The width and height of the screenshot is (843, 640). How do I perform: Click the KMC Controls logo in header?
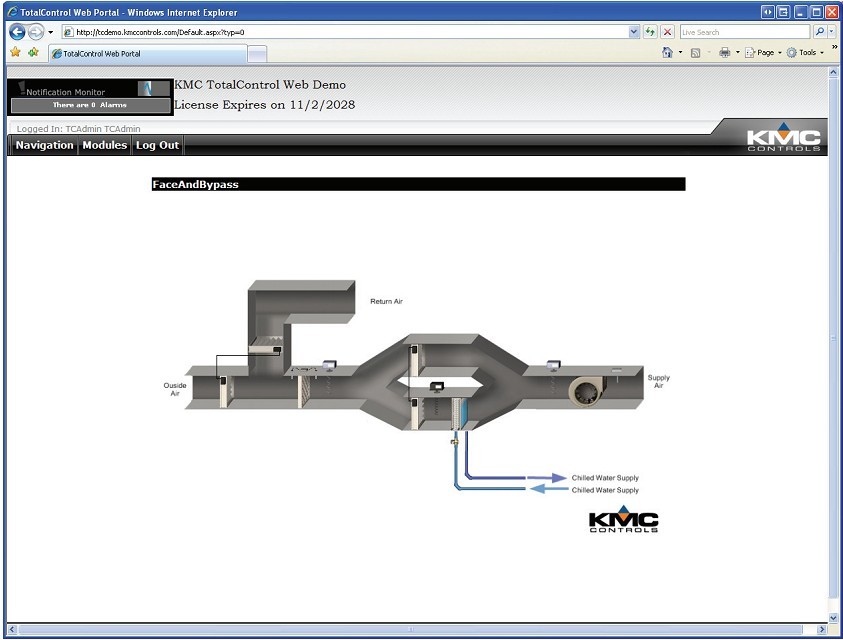(783, 137)
